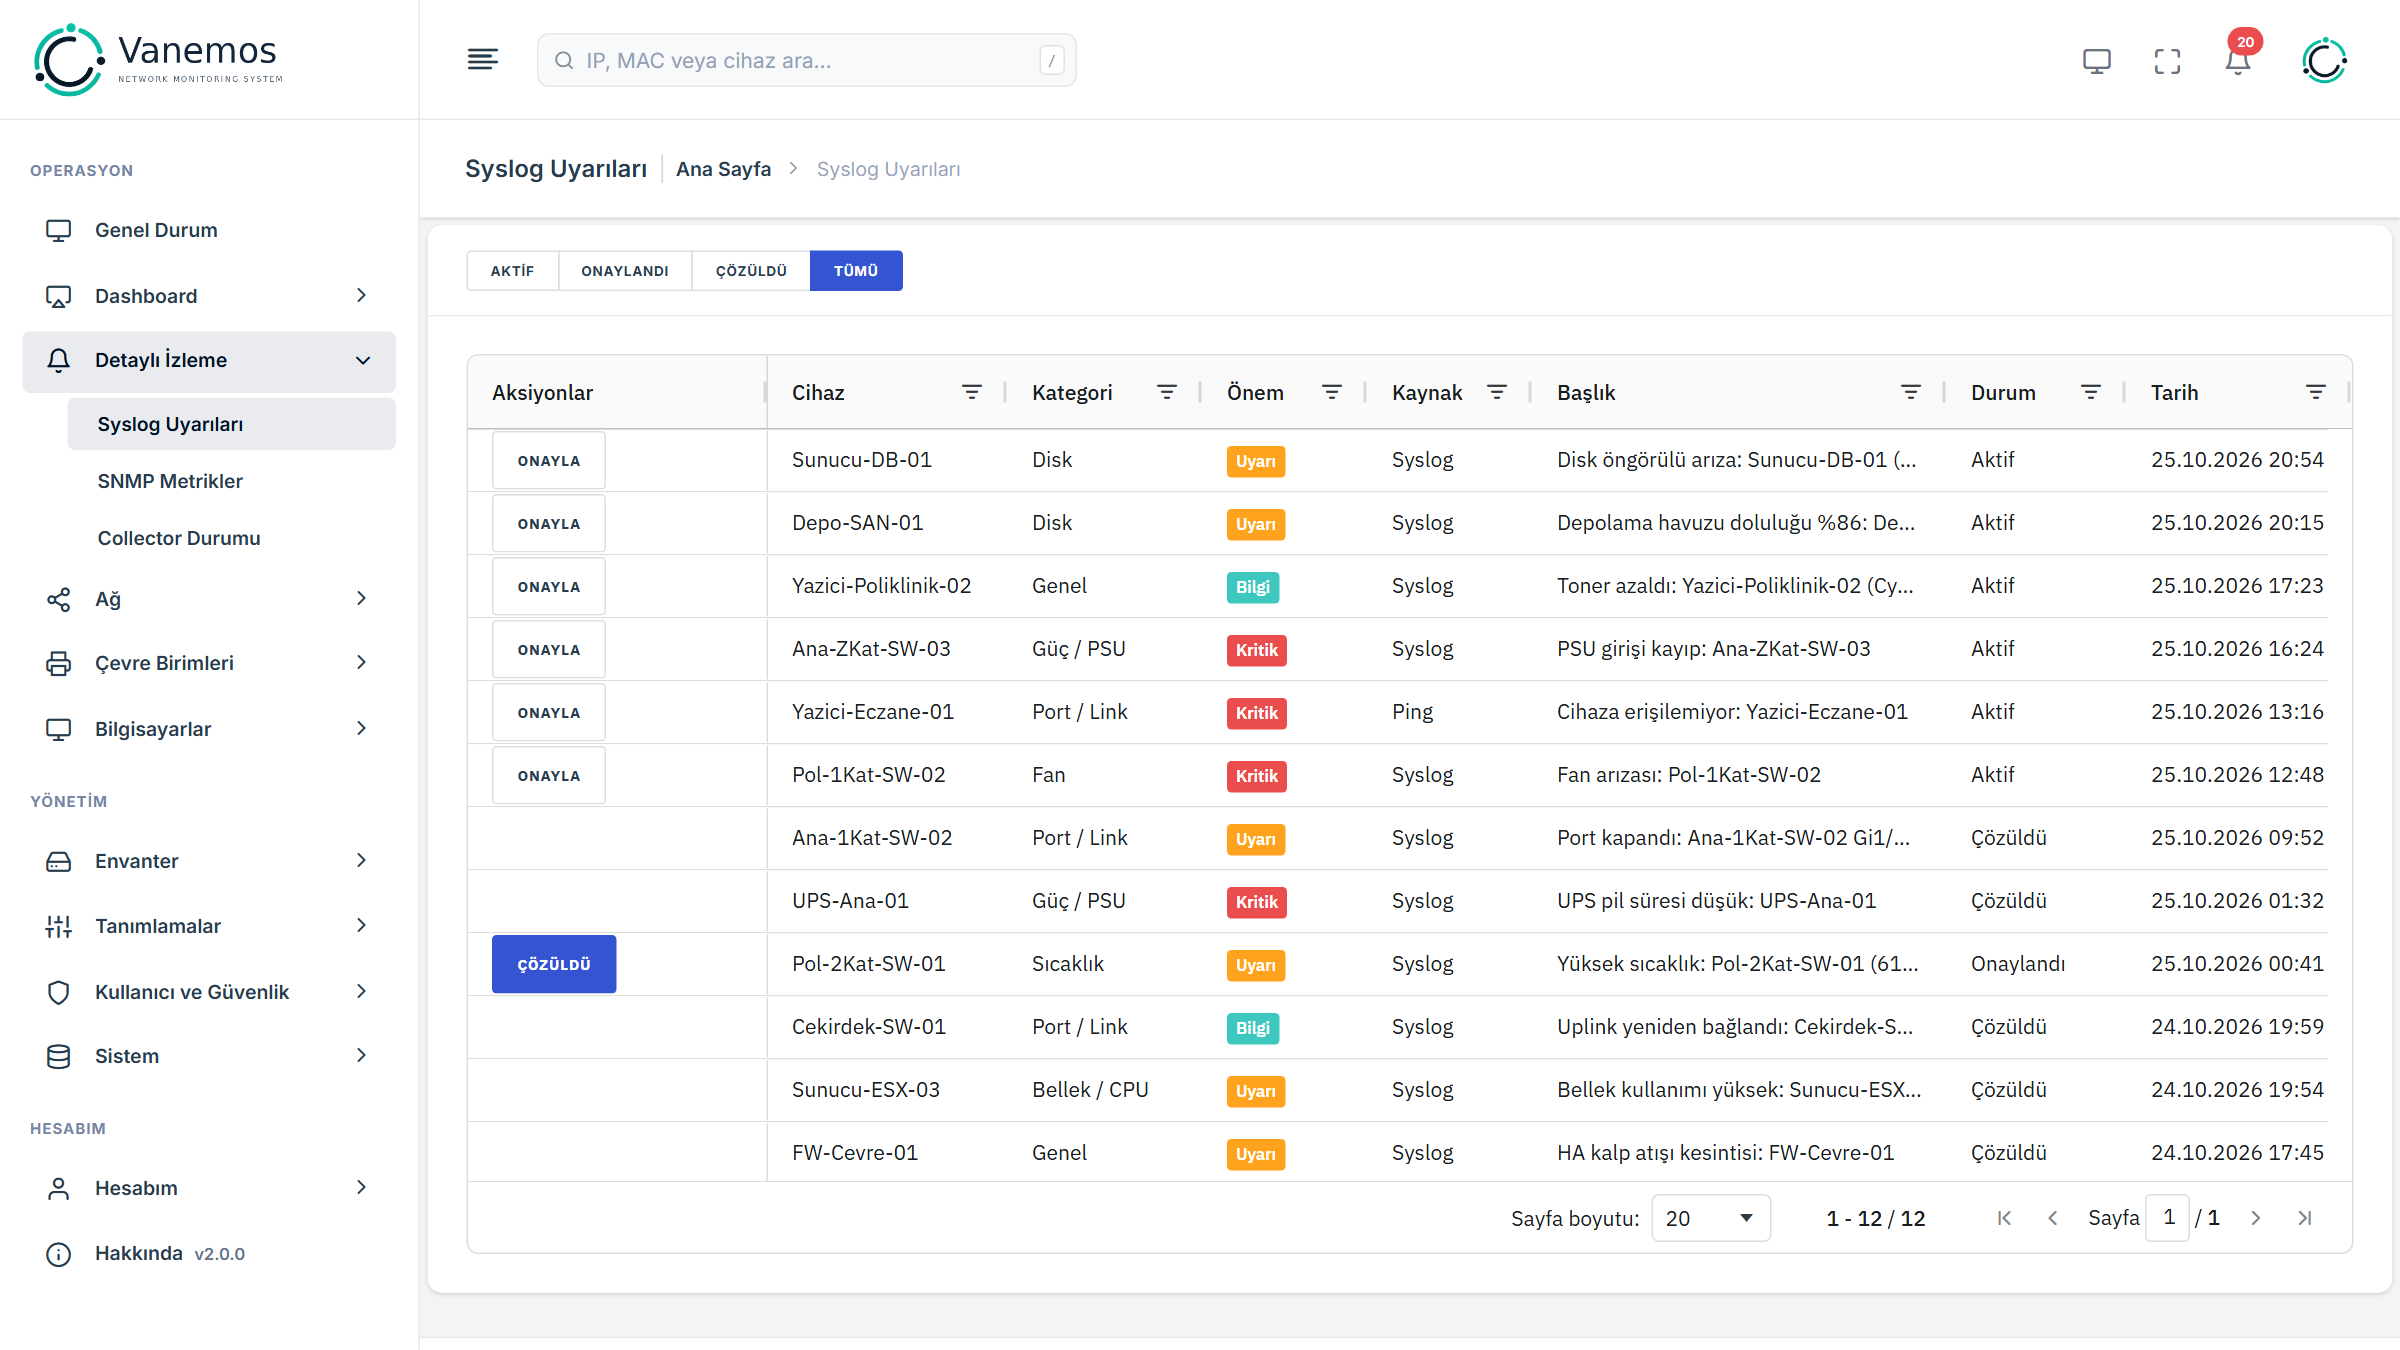Click ÇÖZÜLDÜ button for Pol-2Kat-SW-01
2400x1350 pixels.
554,964
